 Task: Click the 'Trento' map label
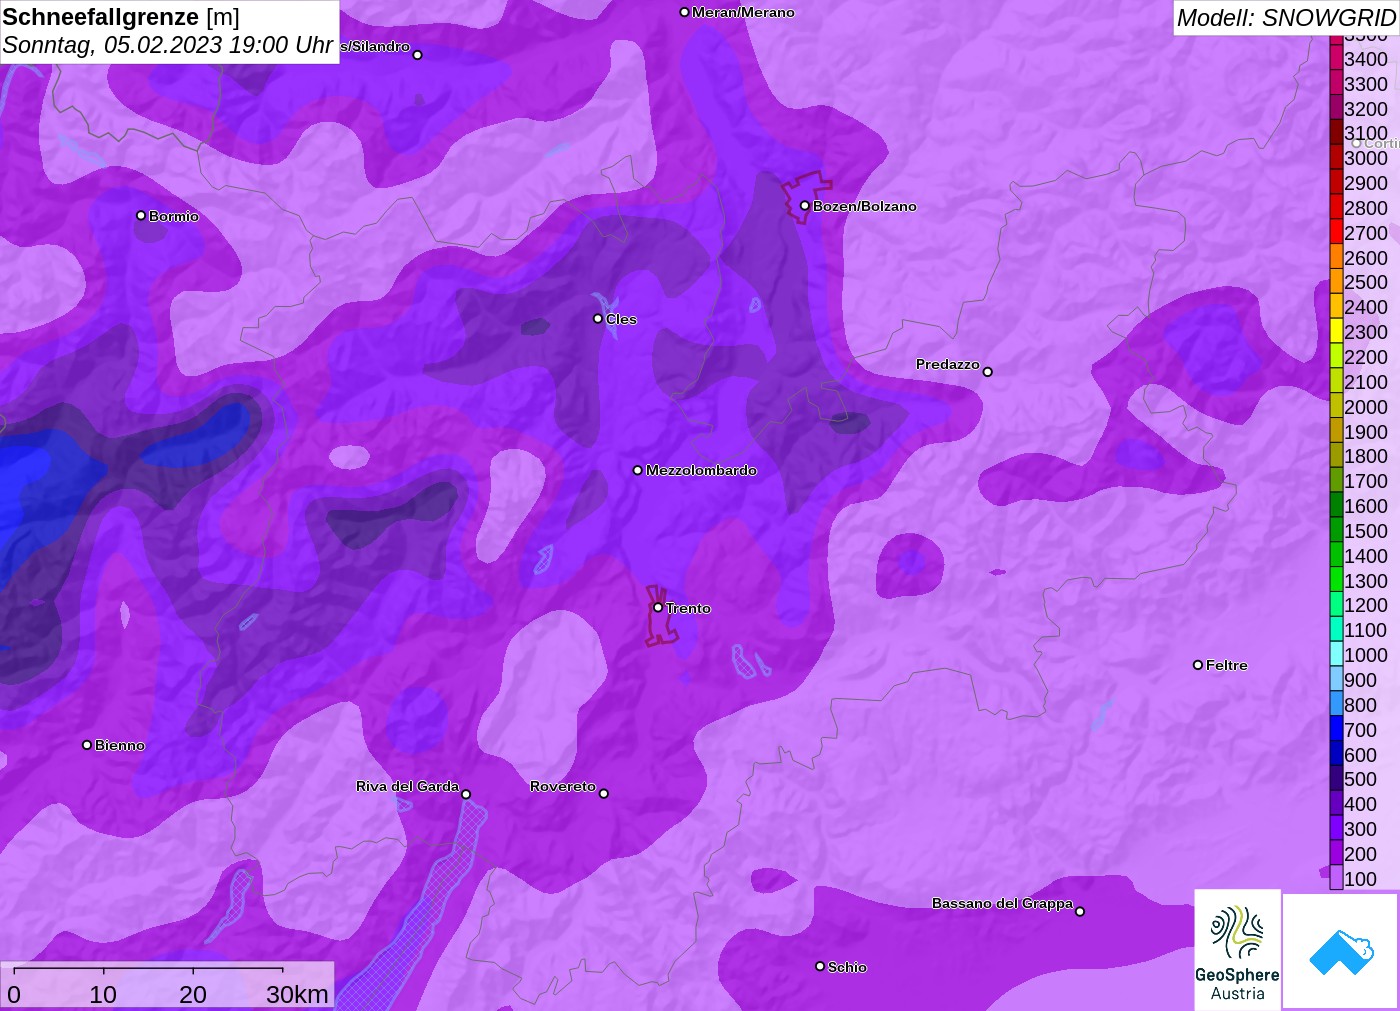tap(688, 608)
